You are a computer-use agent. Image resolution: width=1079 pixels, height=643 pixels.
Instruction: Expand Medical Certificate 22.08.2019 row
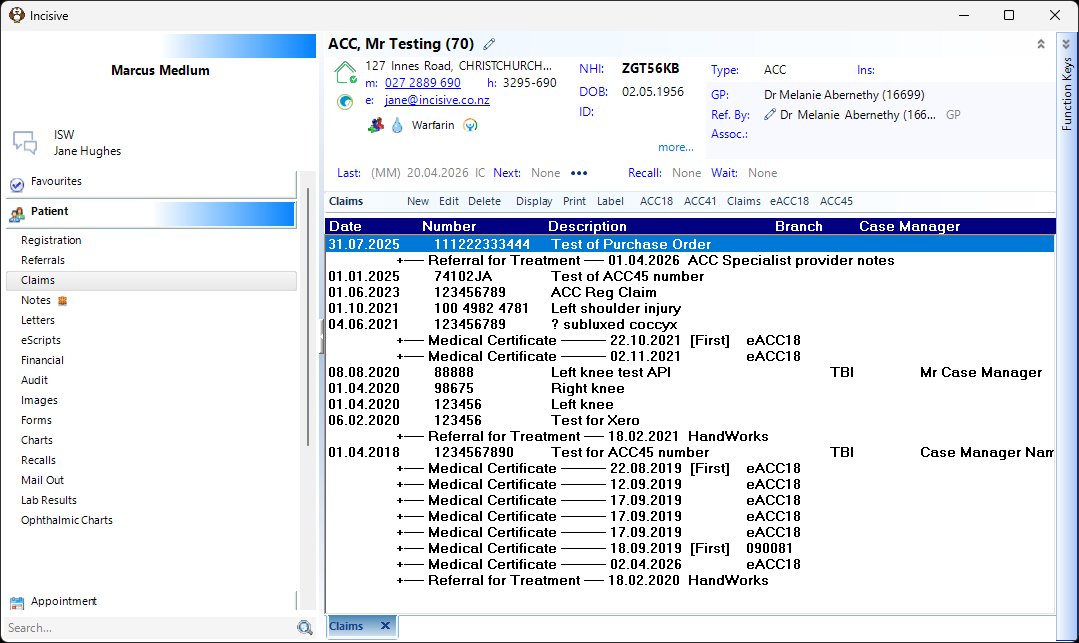tap(400, 469)
